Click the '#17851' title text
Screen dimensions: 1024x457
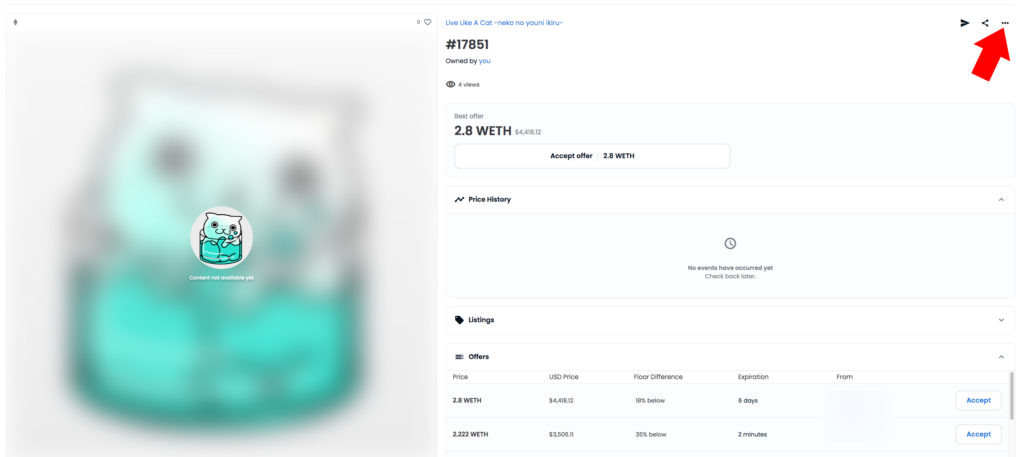(467, 45)
